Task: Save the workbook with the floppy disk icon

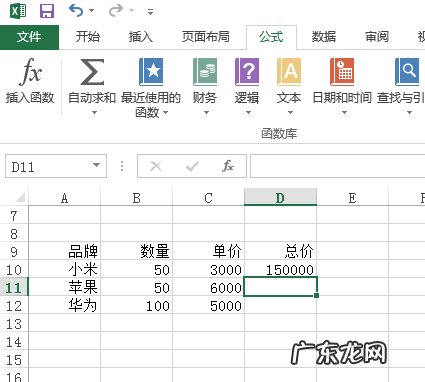Action: click(x=47, y=11)
